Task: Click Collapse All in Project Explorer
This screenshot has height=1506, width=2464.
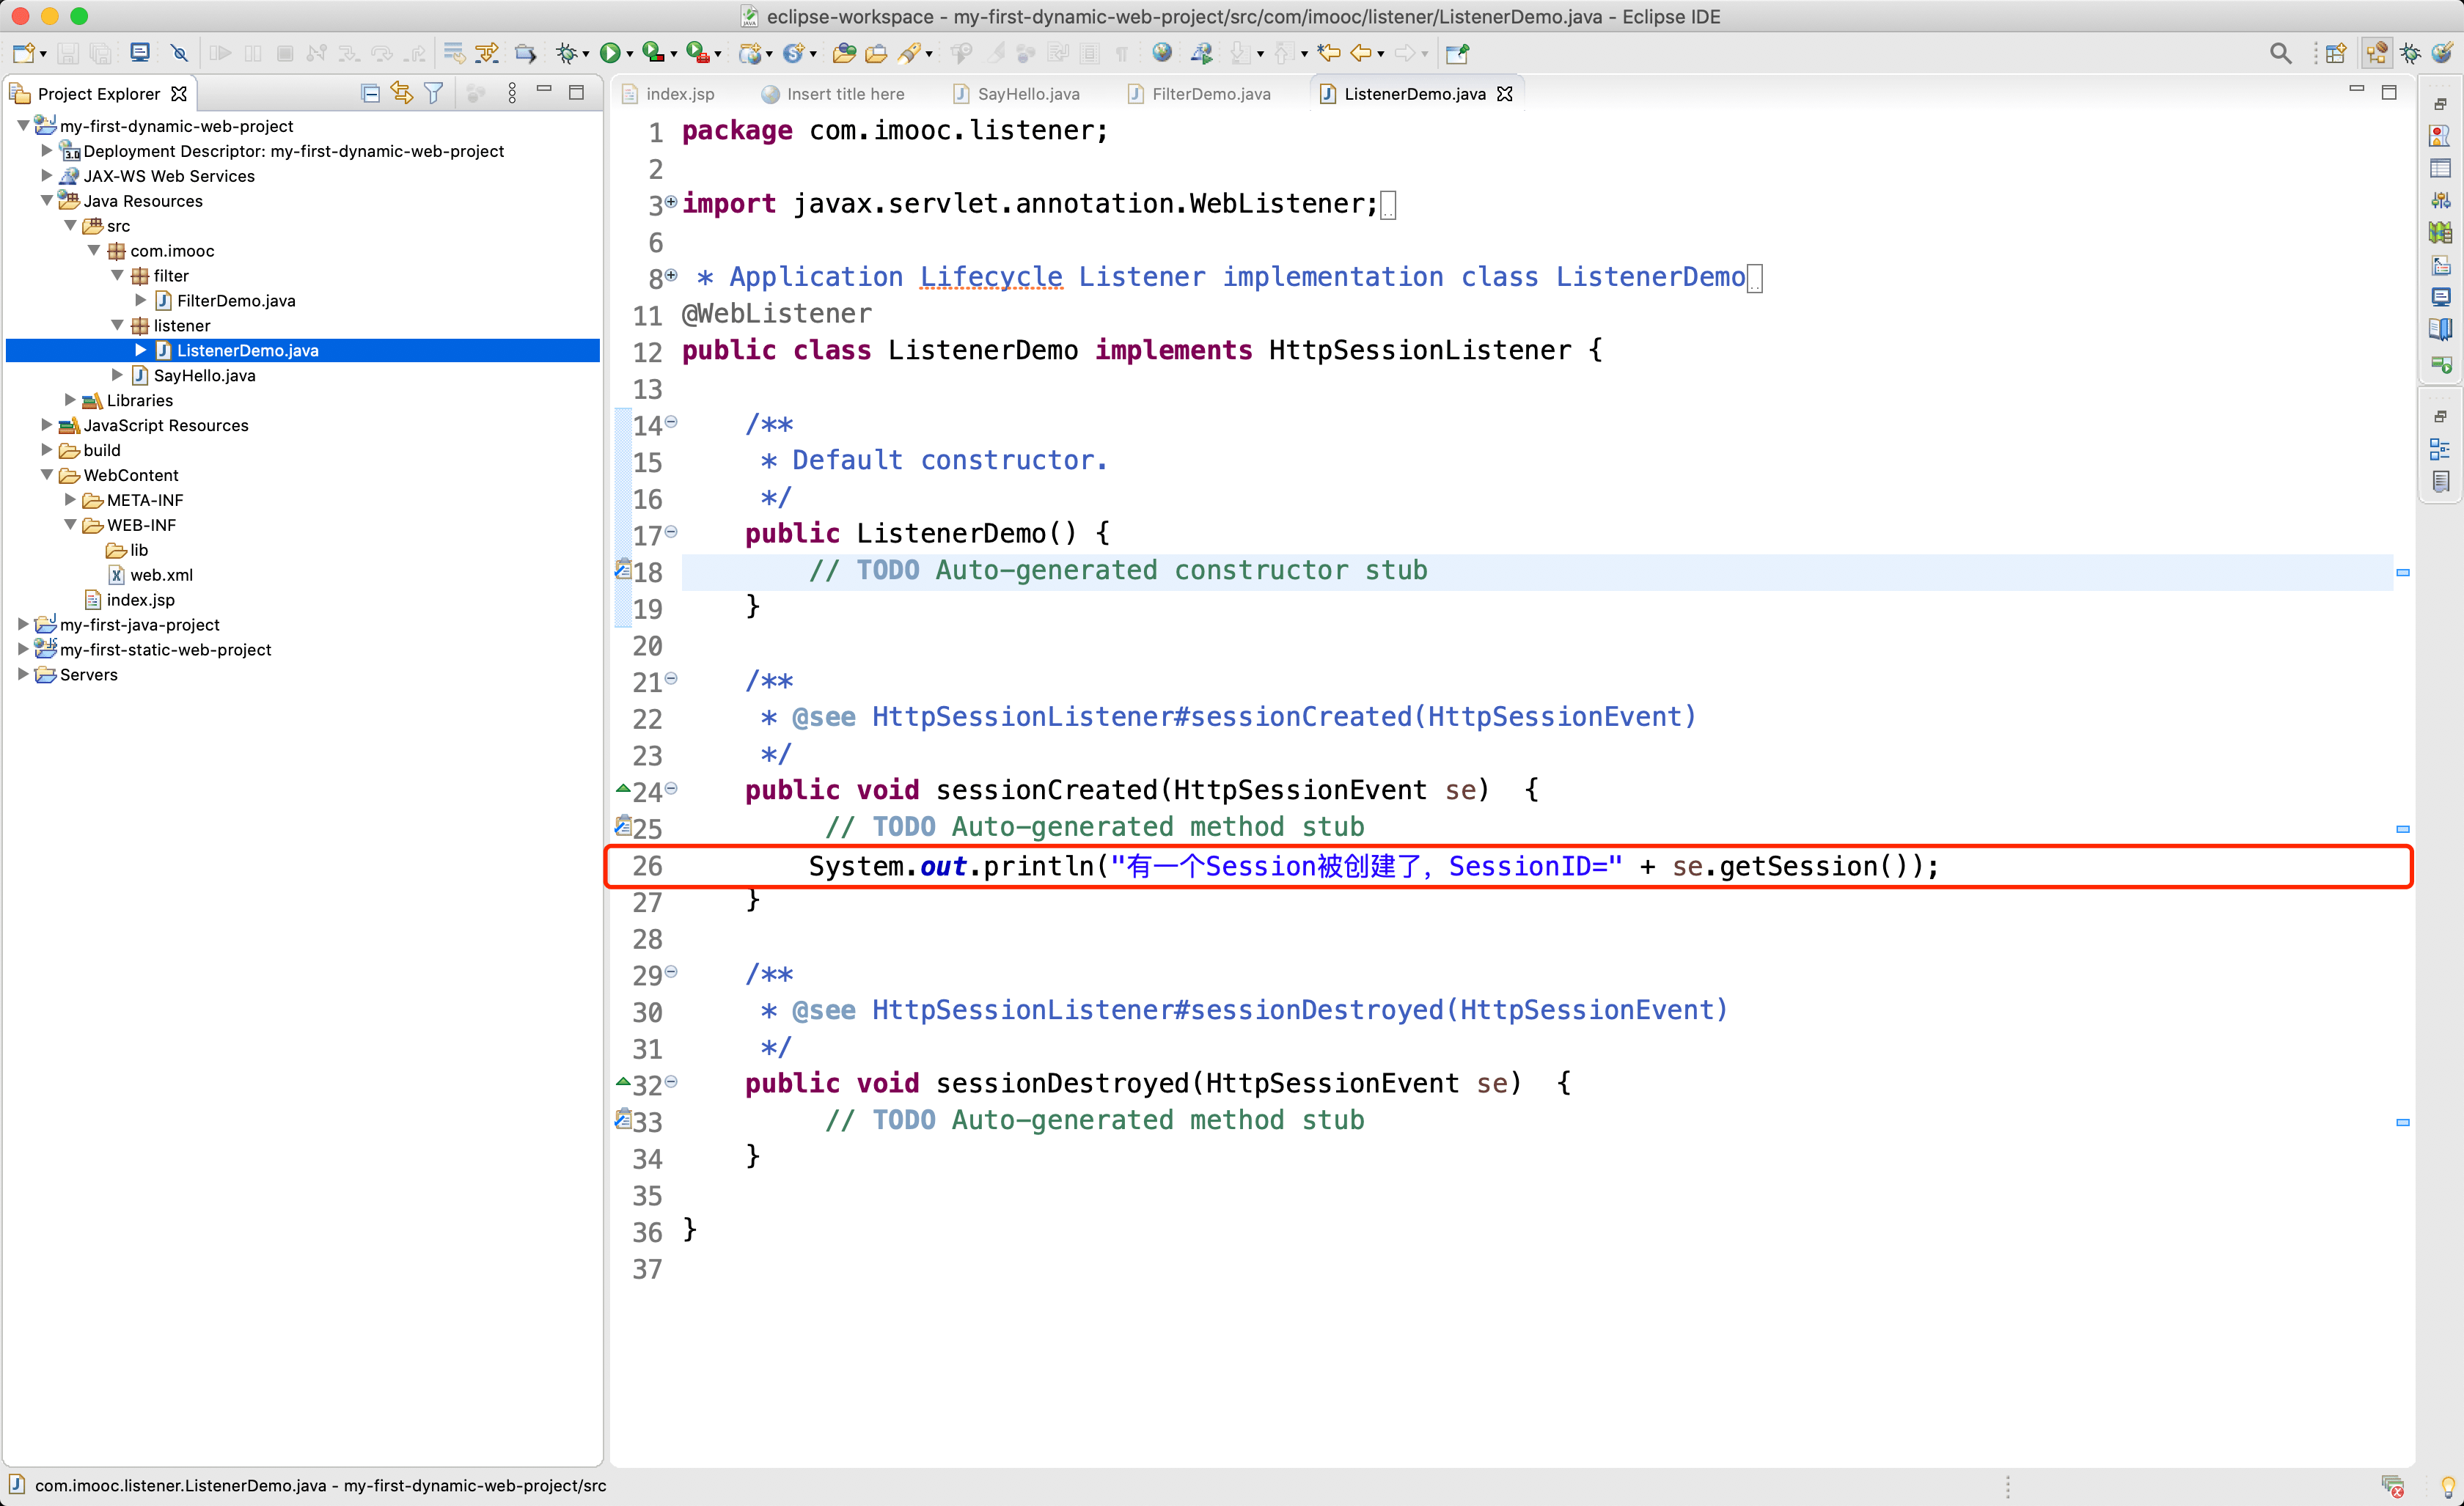Action: pyautogui.click(x=370, y=93)
